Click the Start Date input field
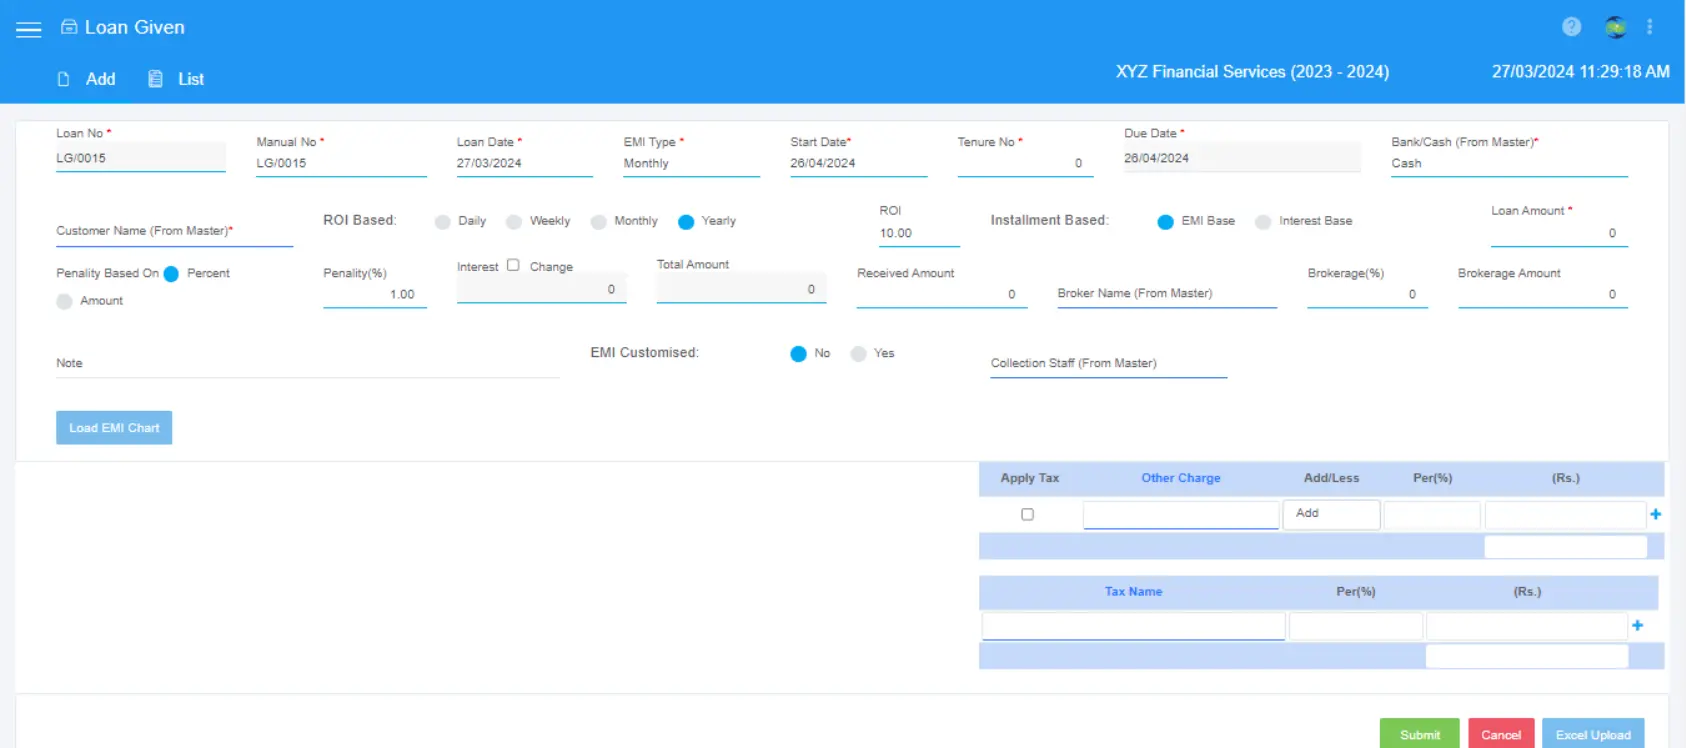 pos(858,164)
